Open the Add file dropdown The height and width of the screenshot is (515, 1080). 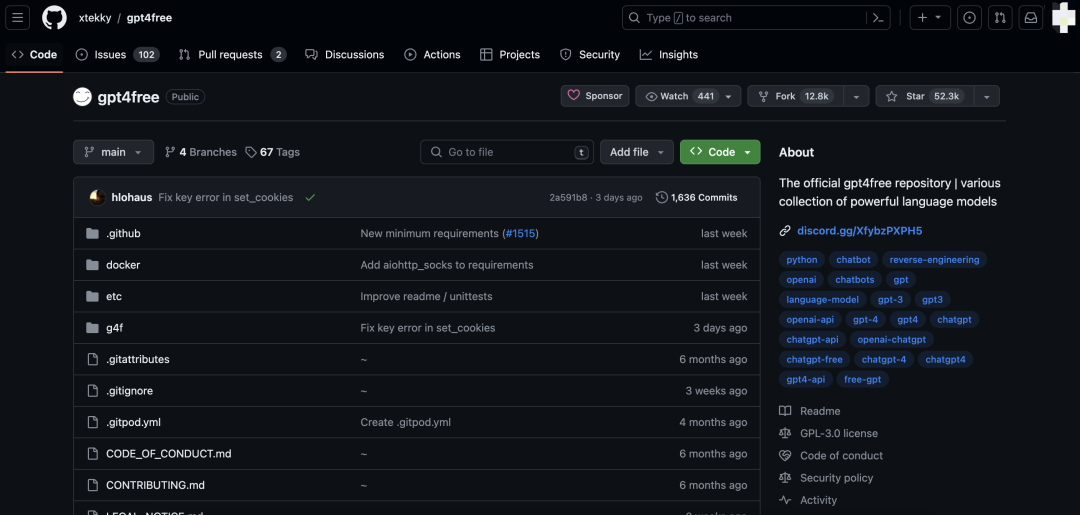click(x=637, y=152)
